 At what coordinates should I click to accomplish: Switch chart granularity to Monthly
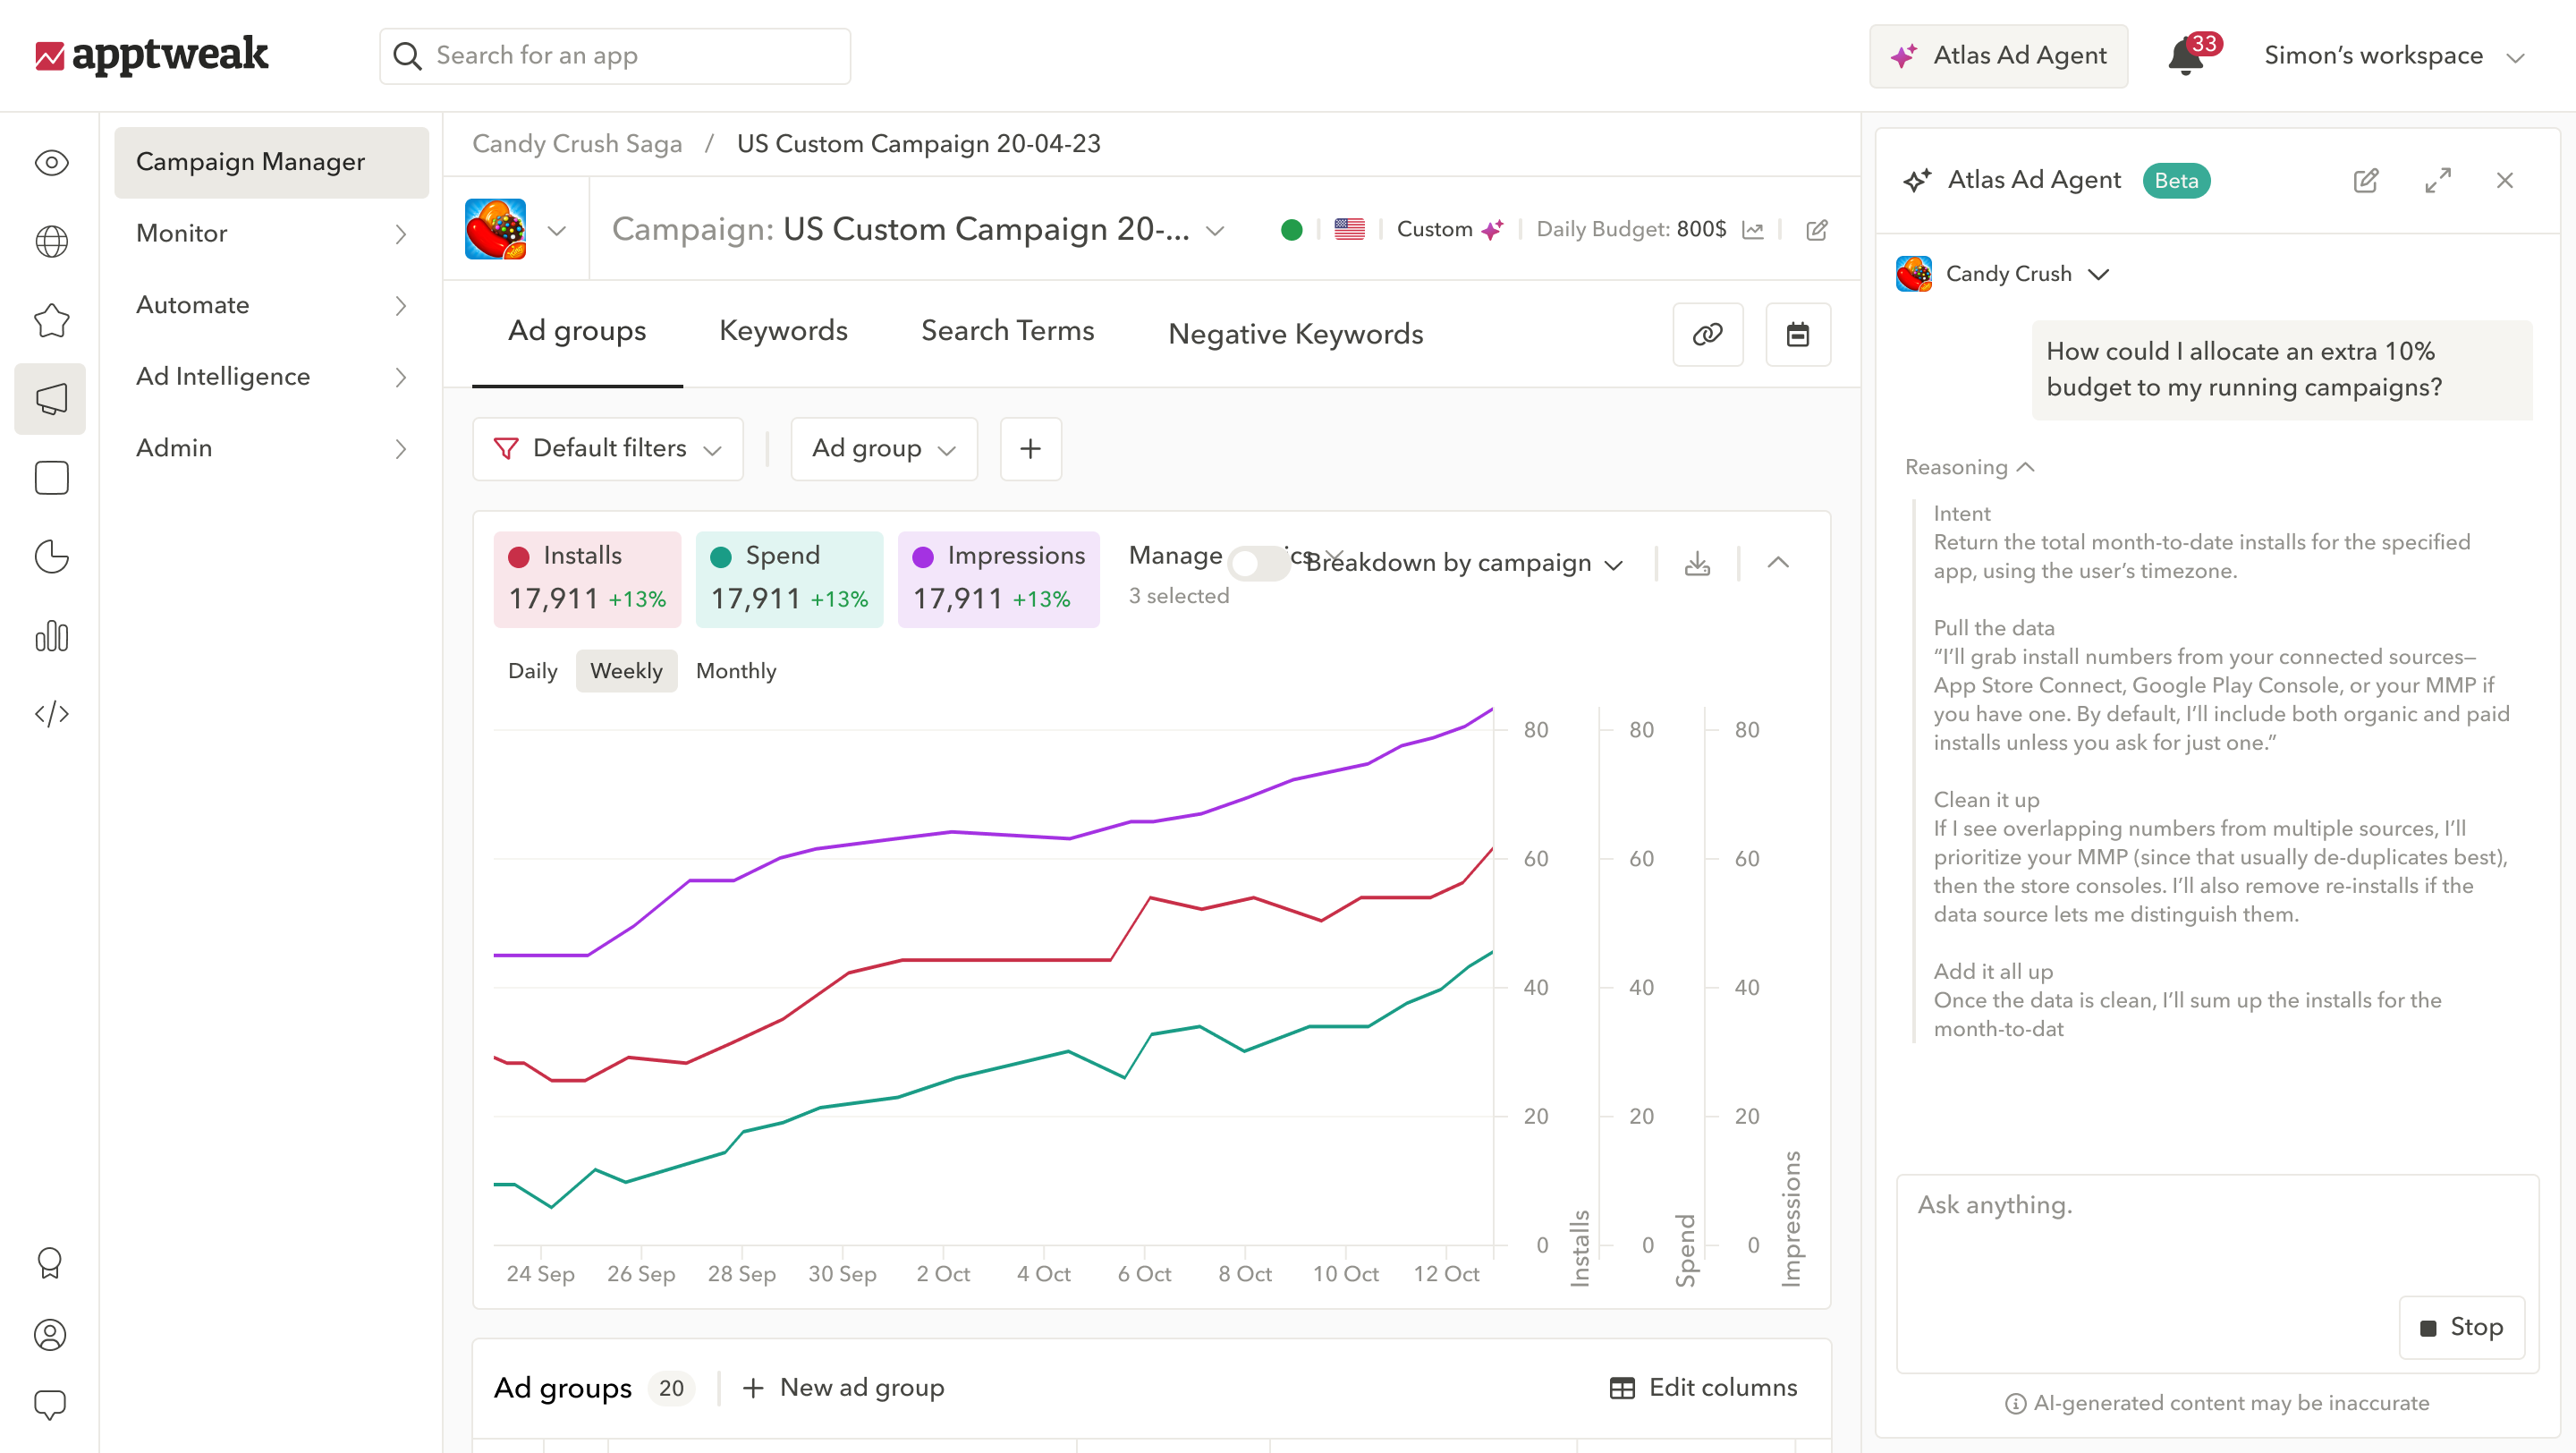[x=735, y=671]
